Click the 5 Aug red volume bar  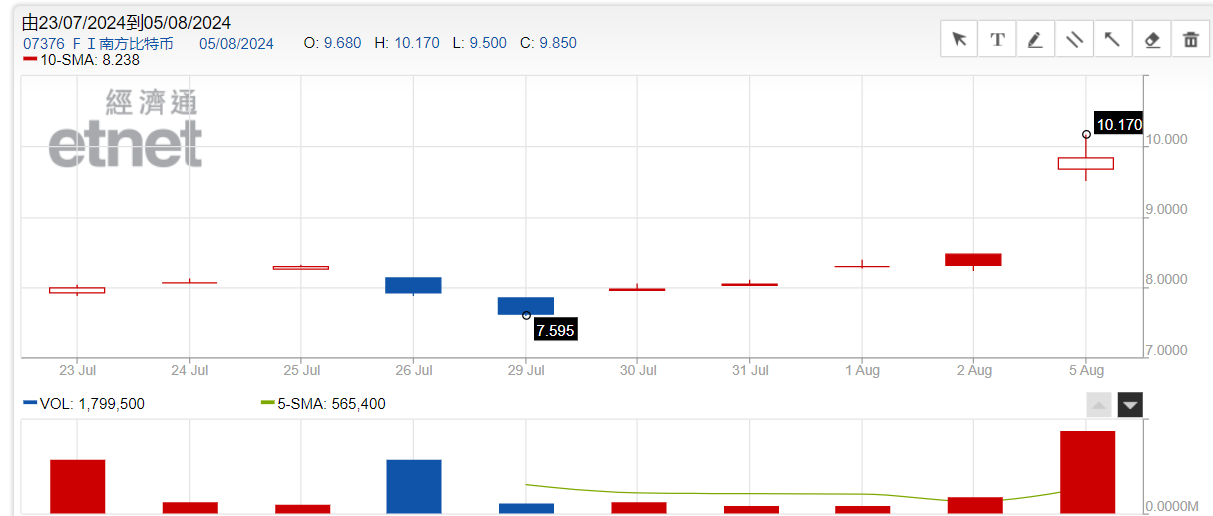coord(1087,472)
